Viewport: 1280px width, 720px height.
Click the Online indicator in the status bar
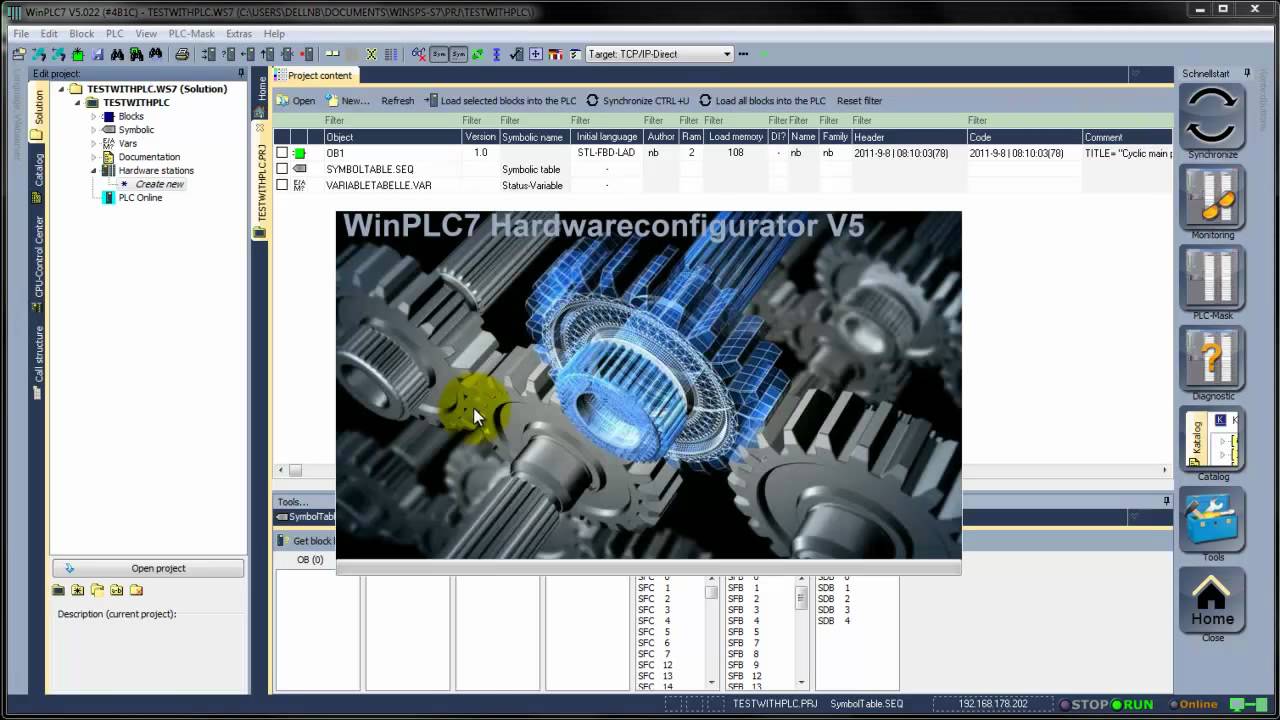(x=1194, y=704)
